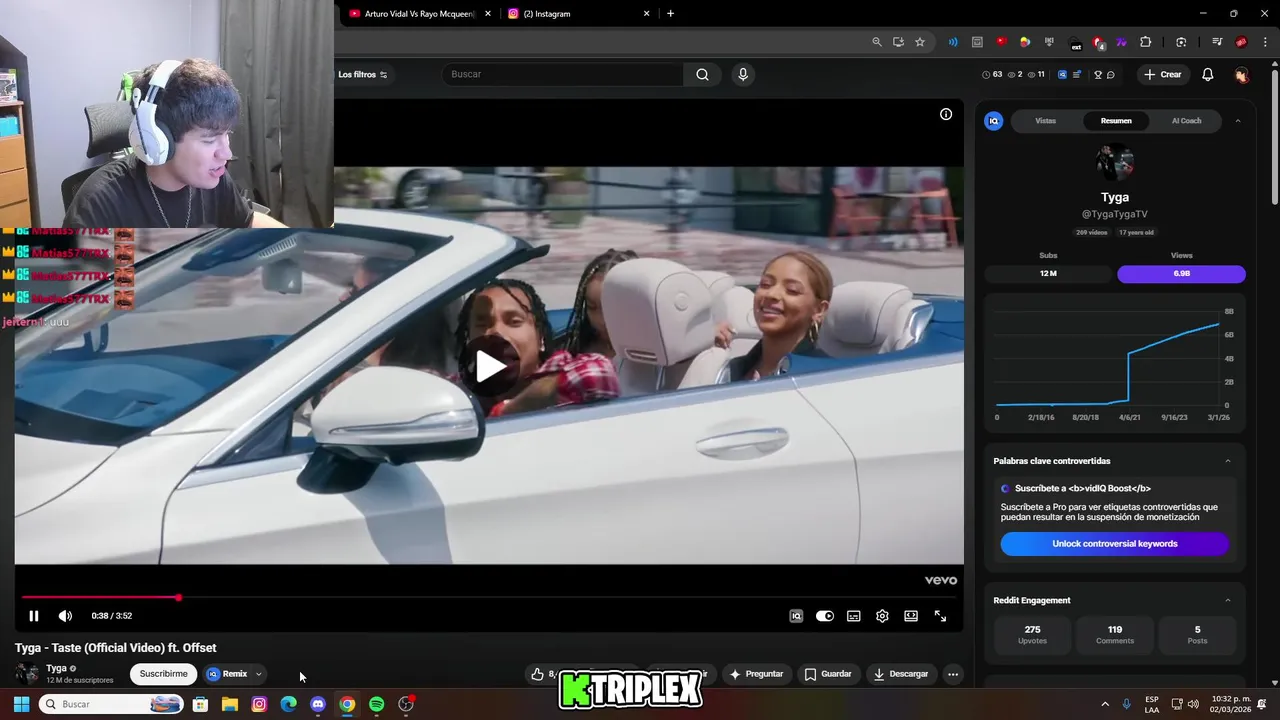Enter fullscreen mode on the video
This screenshot has width=1280, height=720.
(940, 616)
